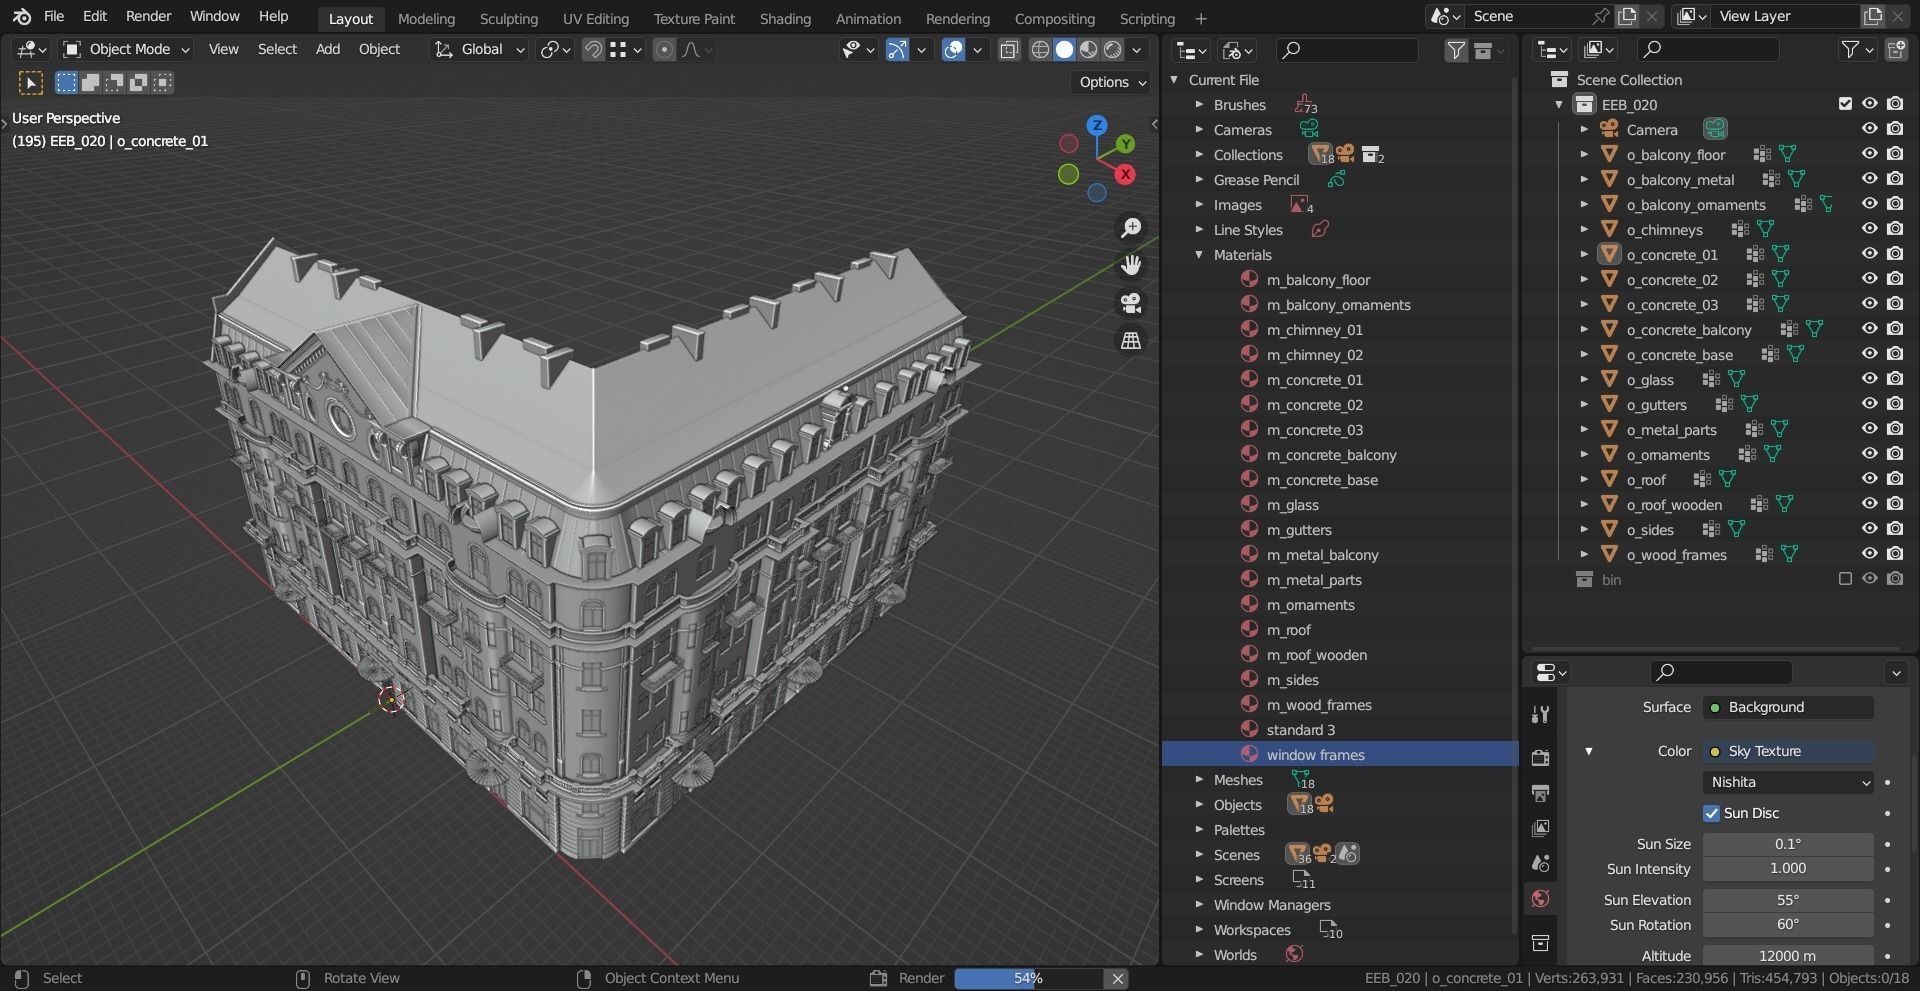Open the Object Mode dropdown
This screenshot has height=991, width=1920.
point(126,49)
